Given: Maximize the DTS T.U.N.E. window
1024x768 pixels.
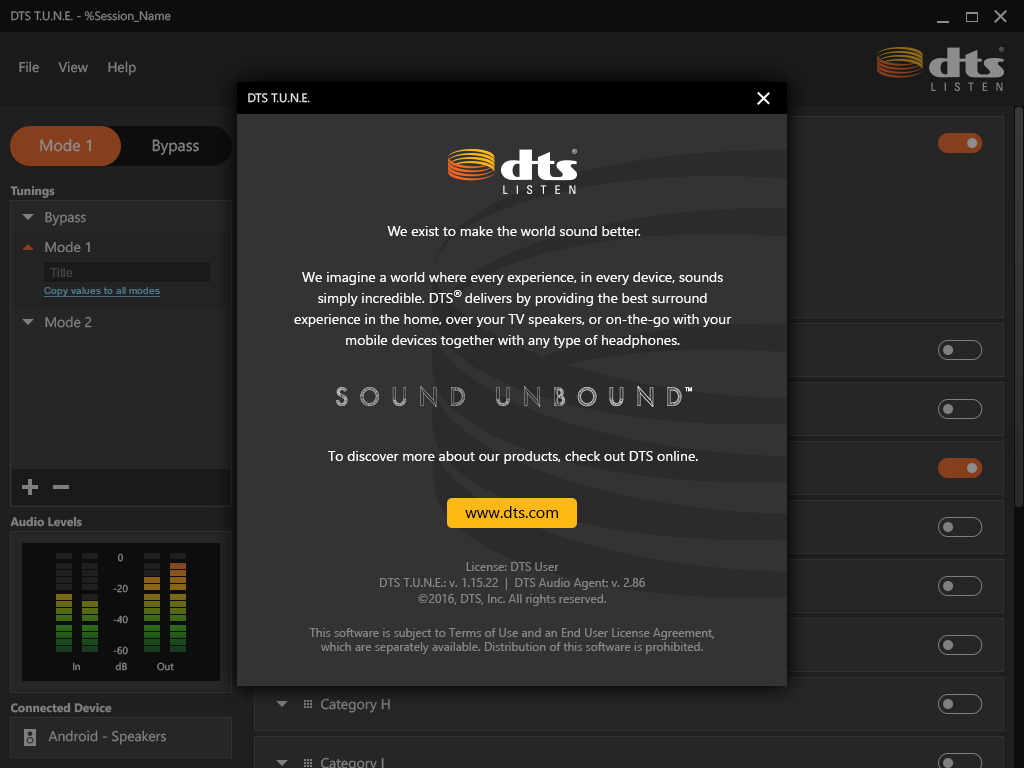Looking at the screenshot, I should tap(972, 16).
